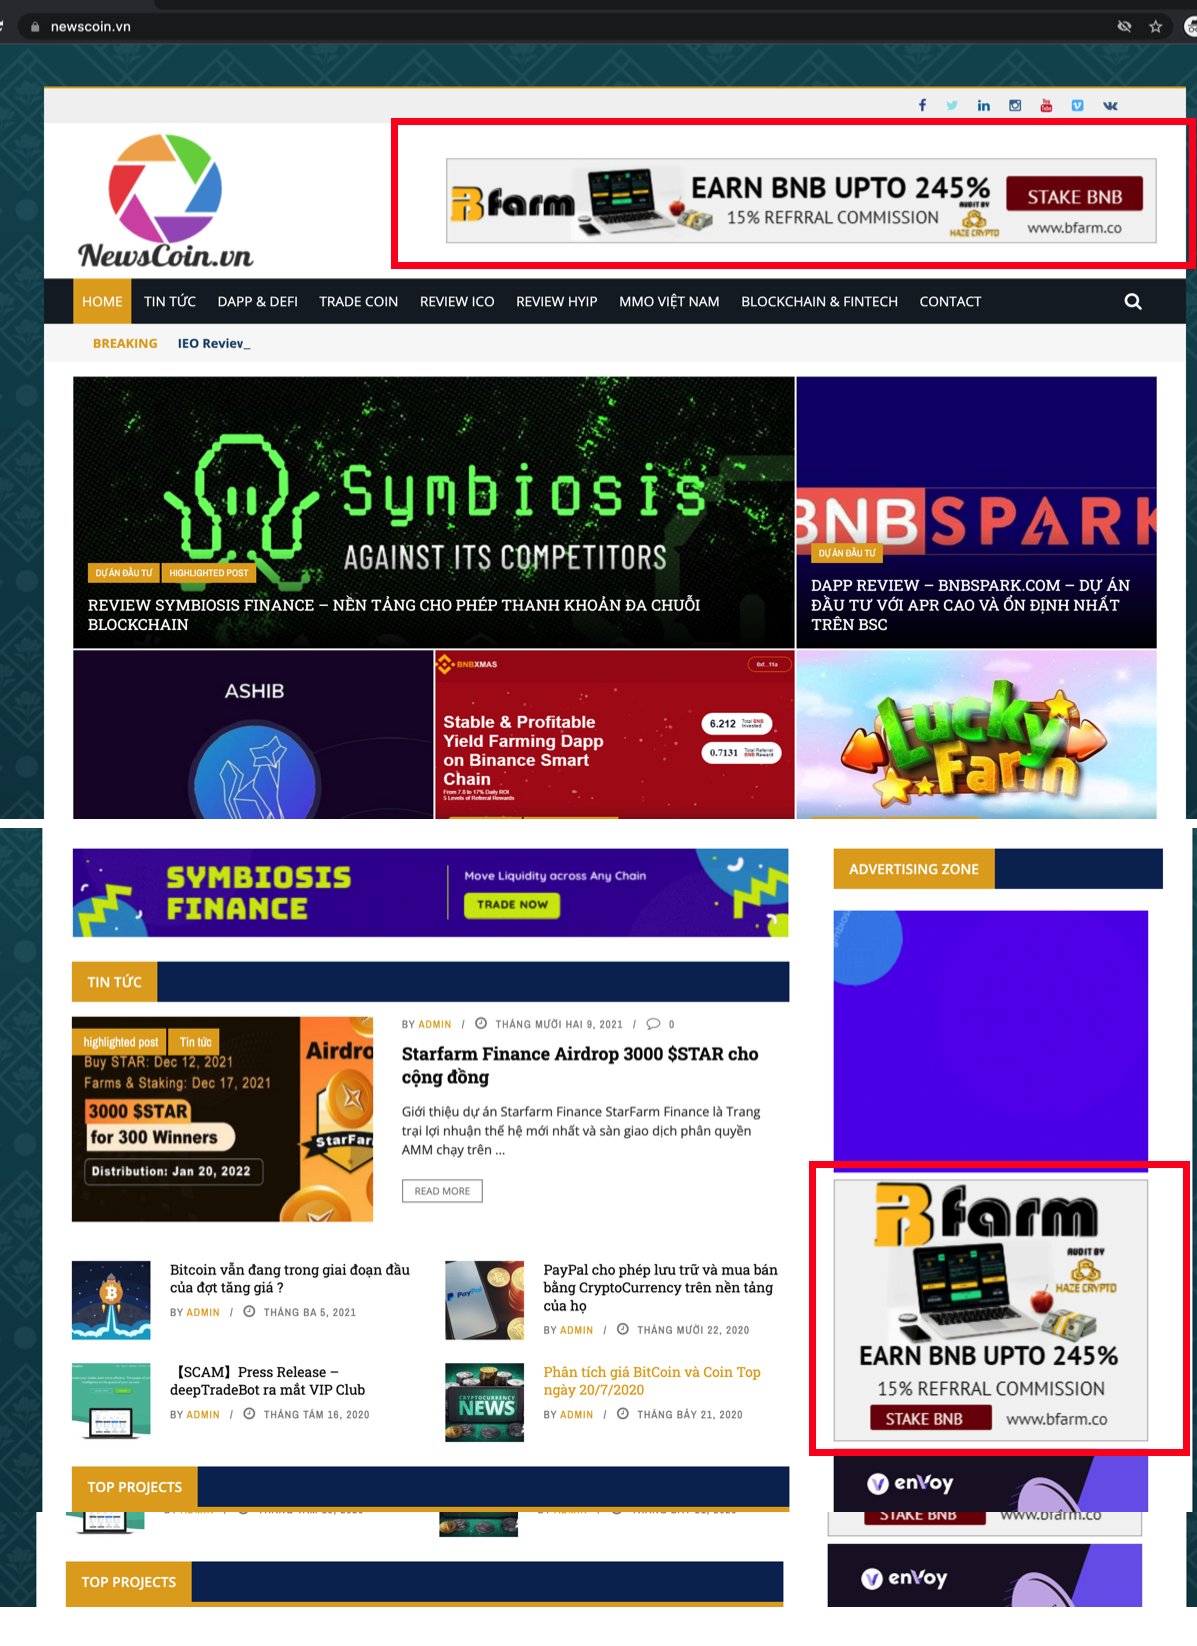1197x1646 pixels.
Task: Click the deepTradeBot article thumbnail
Action: point(111,1402)
